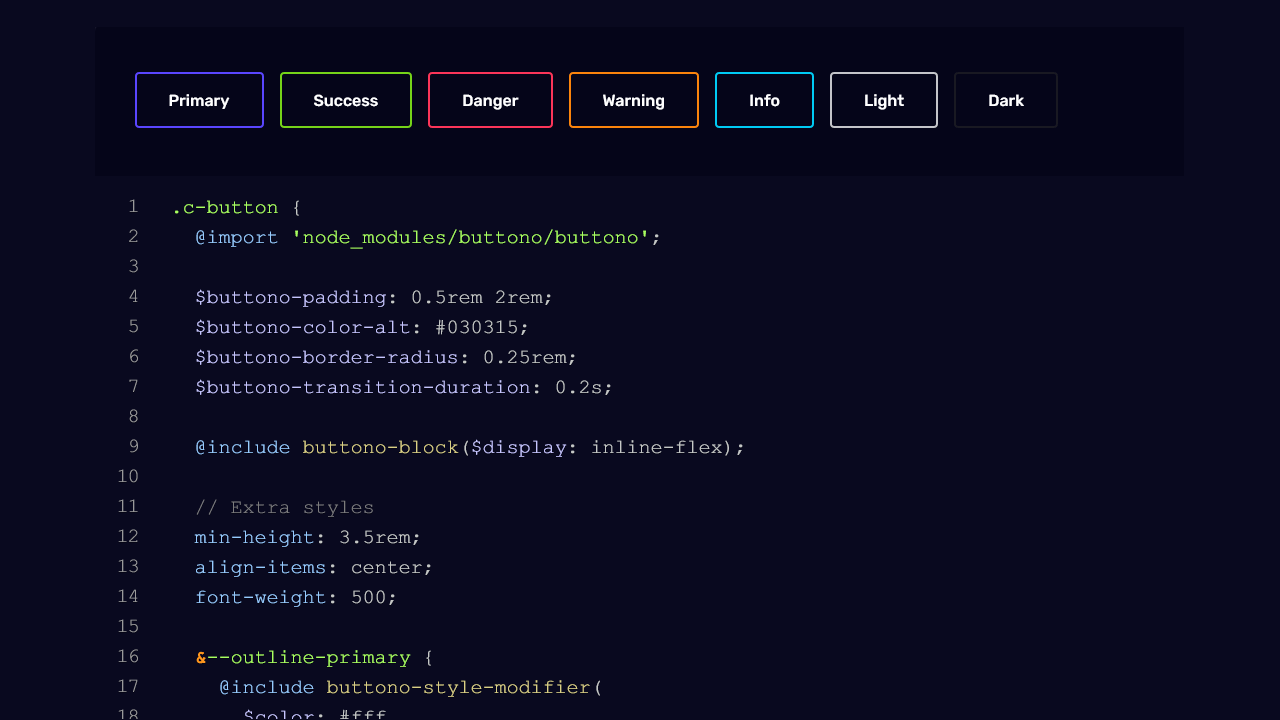Click the min-height property
The image size is (1280, 720).
coord(254,538)
